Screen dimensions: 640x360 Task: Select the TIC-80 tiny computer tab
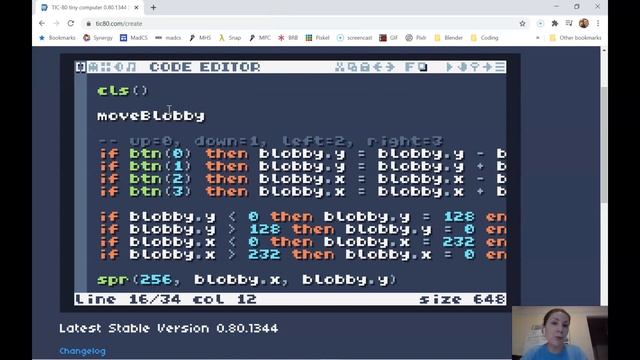[x=90, y=7]
